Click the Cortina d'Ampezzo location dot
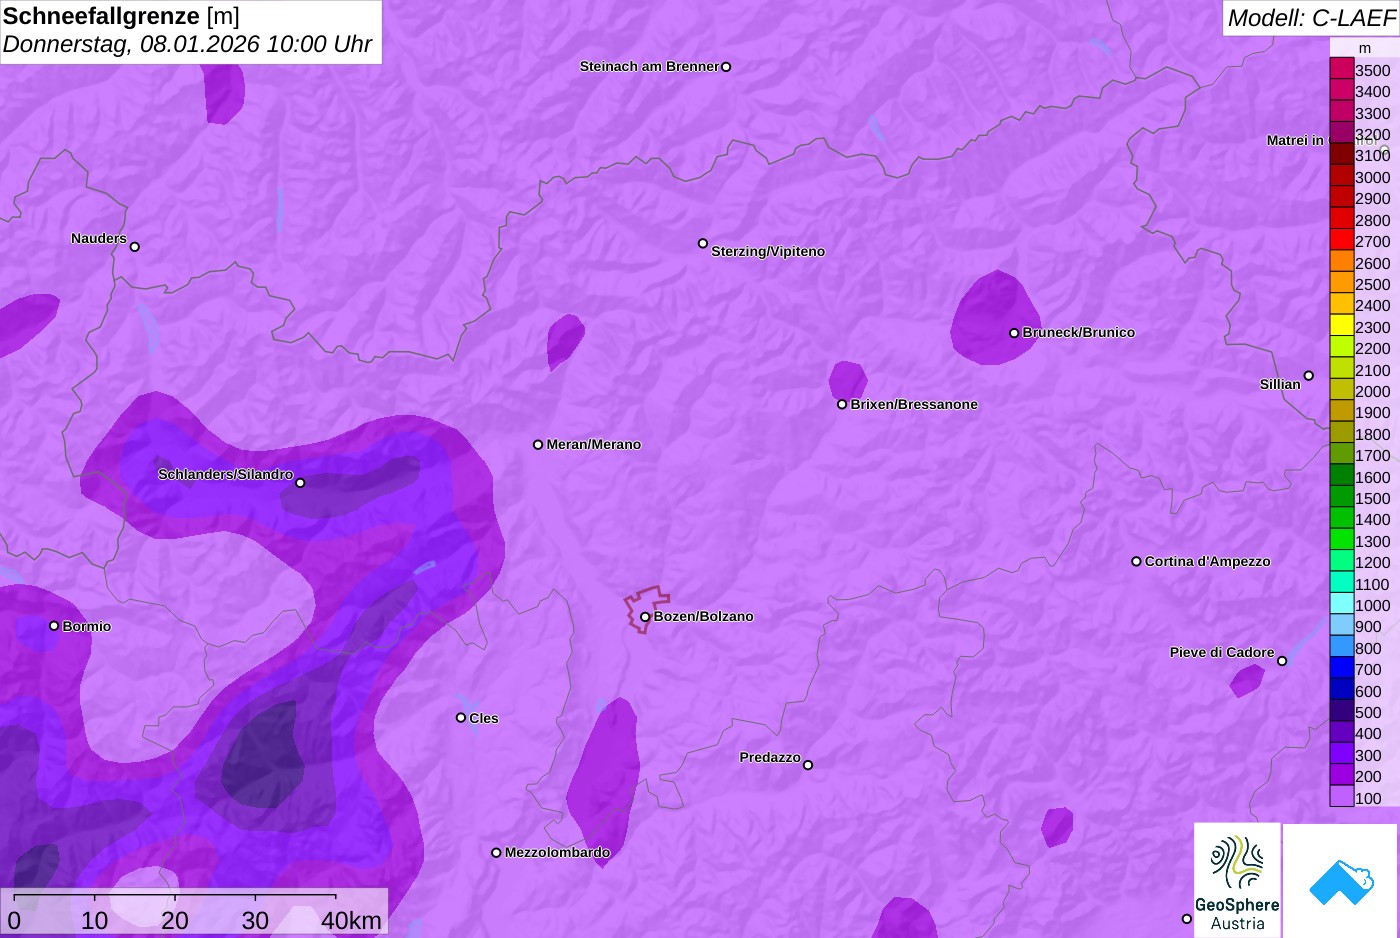The image size is (1400, 938). tap(1136, 561)
